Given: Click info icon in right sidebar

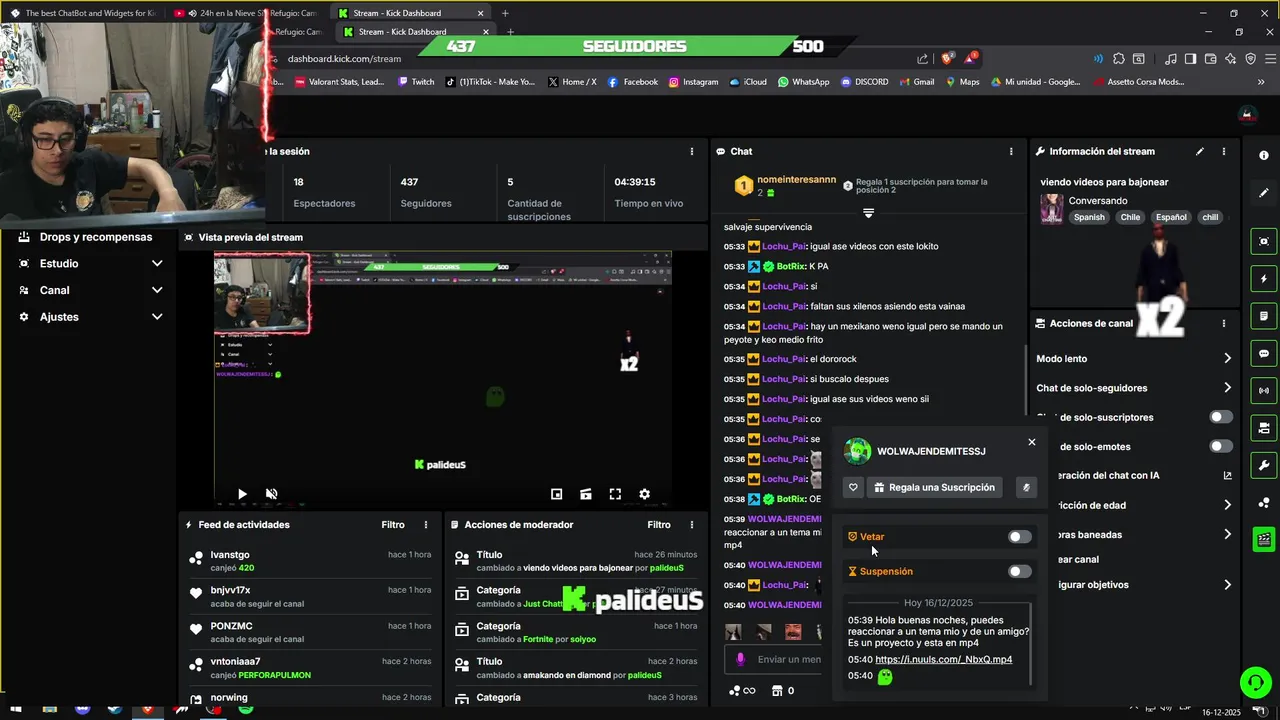Looking at the screenshot, I should [x=1264, y=156].
